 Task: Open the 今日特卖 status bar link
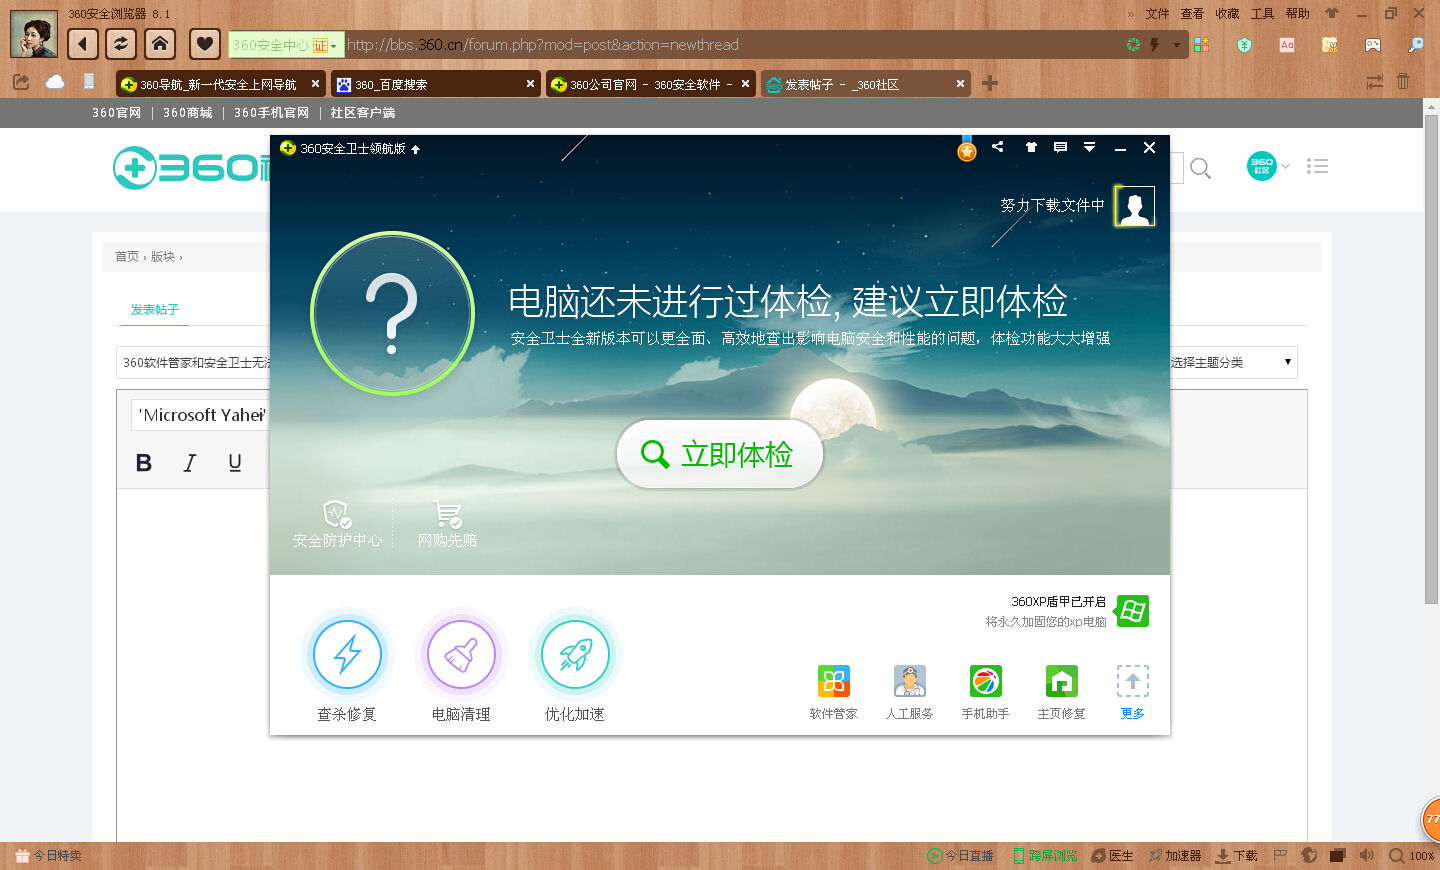click(x=49, y=856)
